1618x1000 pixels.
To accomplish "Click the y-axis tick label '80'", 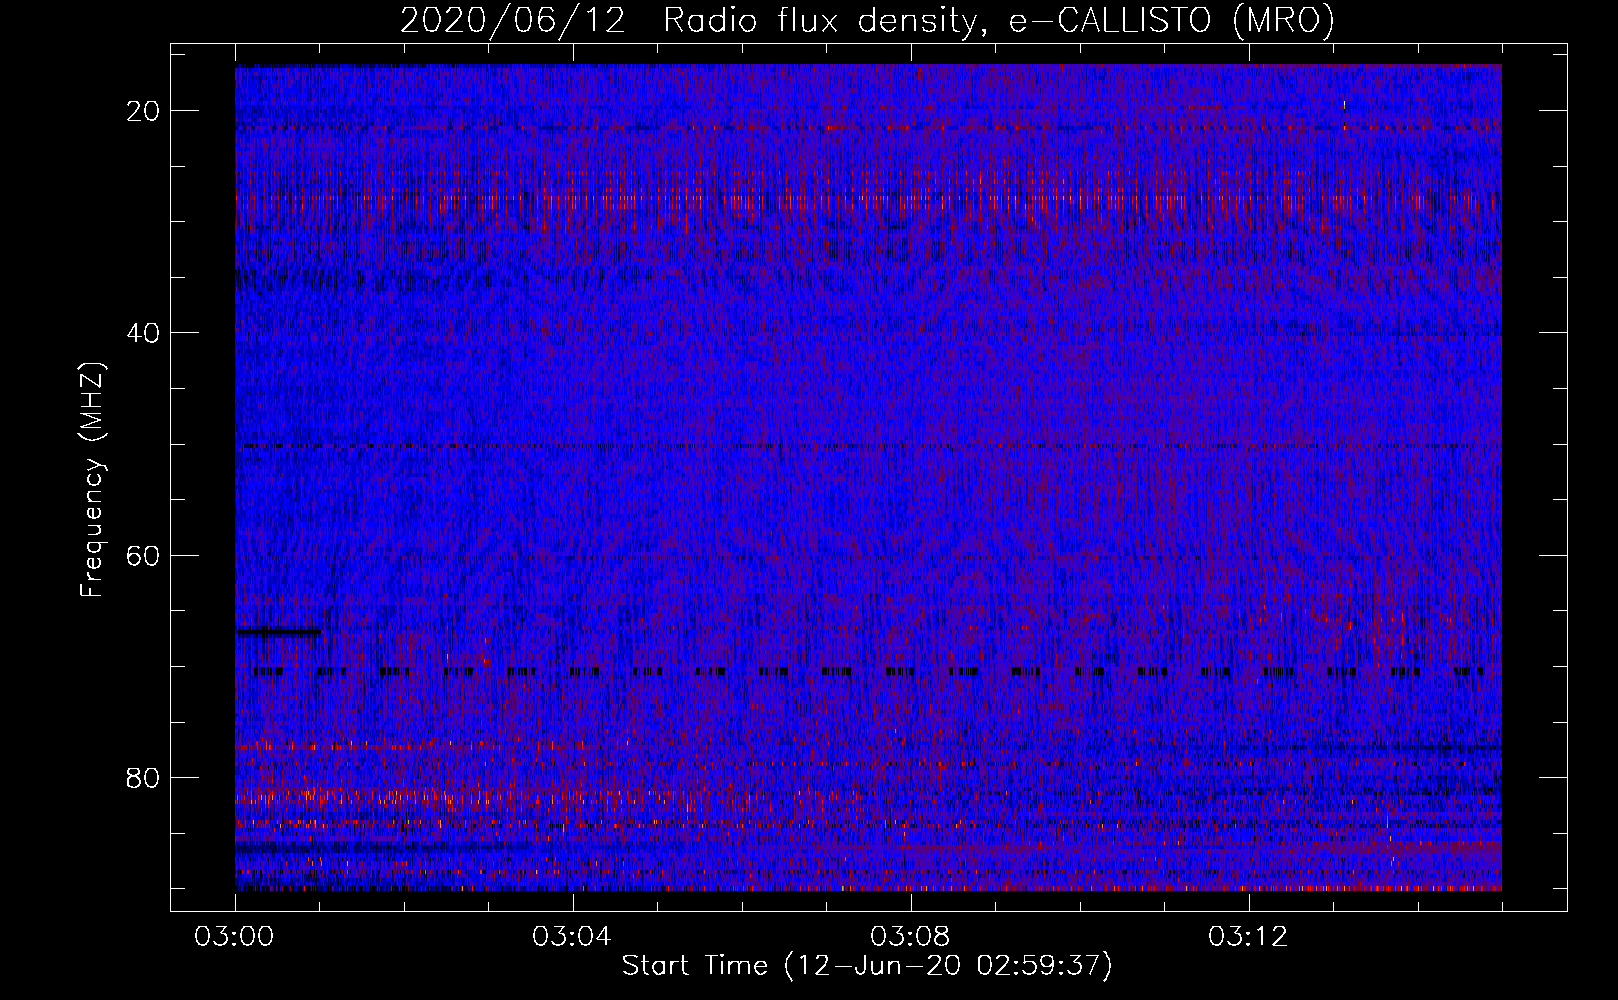I will point(144,777).
